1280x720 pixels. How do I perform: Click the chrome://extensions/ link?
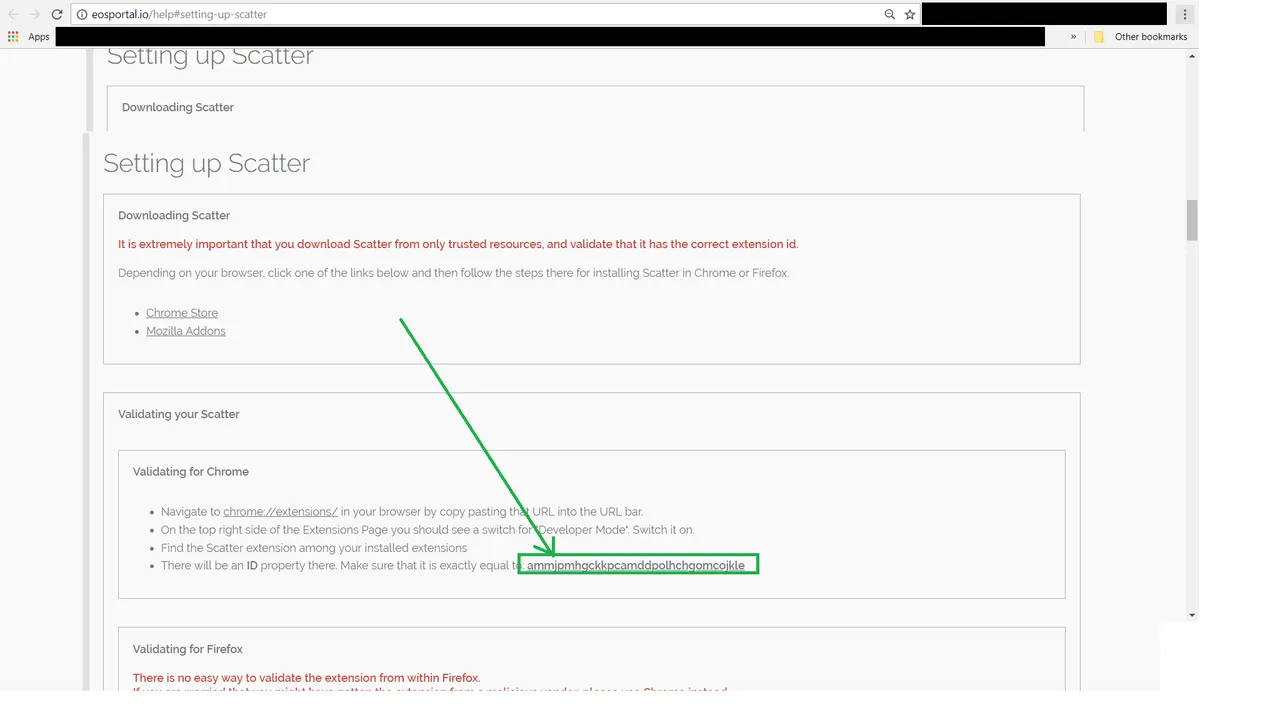coord(280,511)
